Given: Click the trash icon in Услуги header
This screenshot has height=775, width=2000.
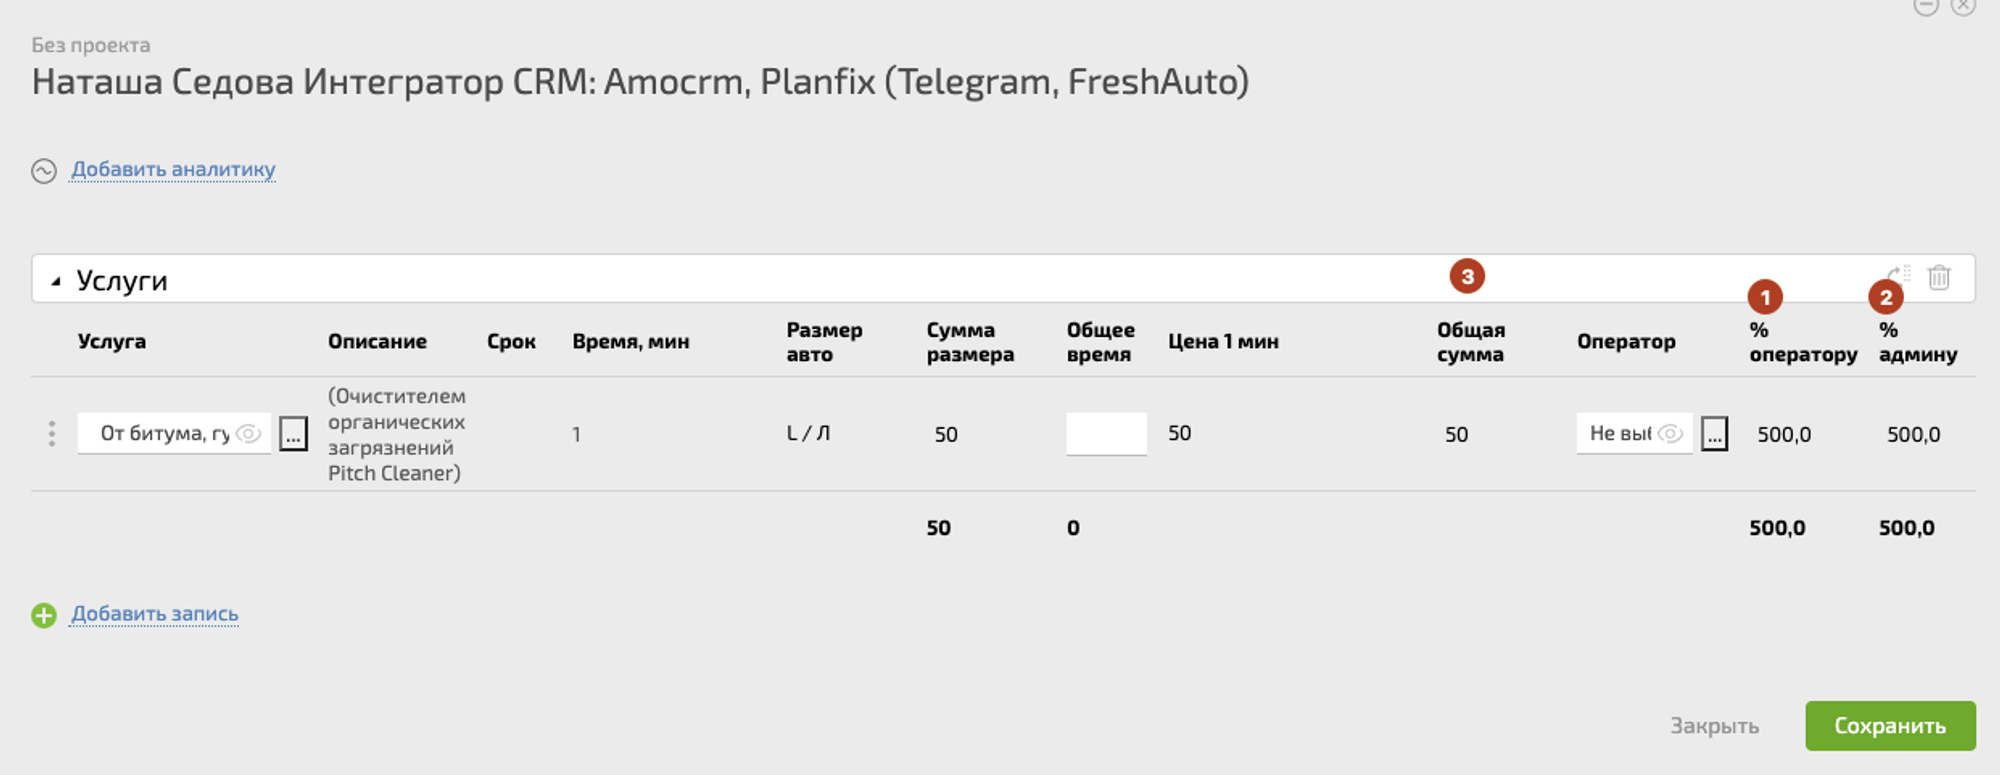Looking at the screenshot, I should click(x=1939, y=277).
